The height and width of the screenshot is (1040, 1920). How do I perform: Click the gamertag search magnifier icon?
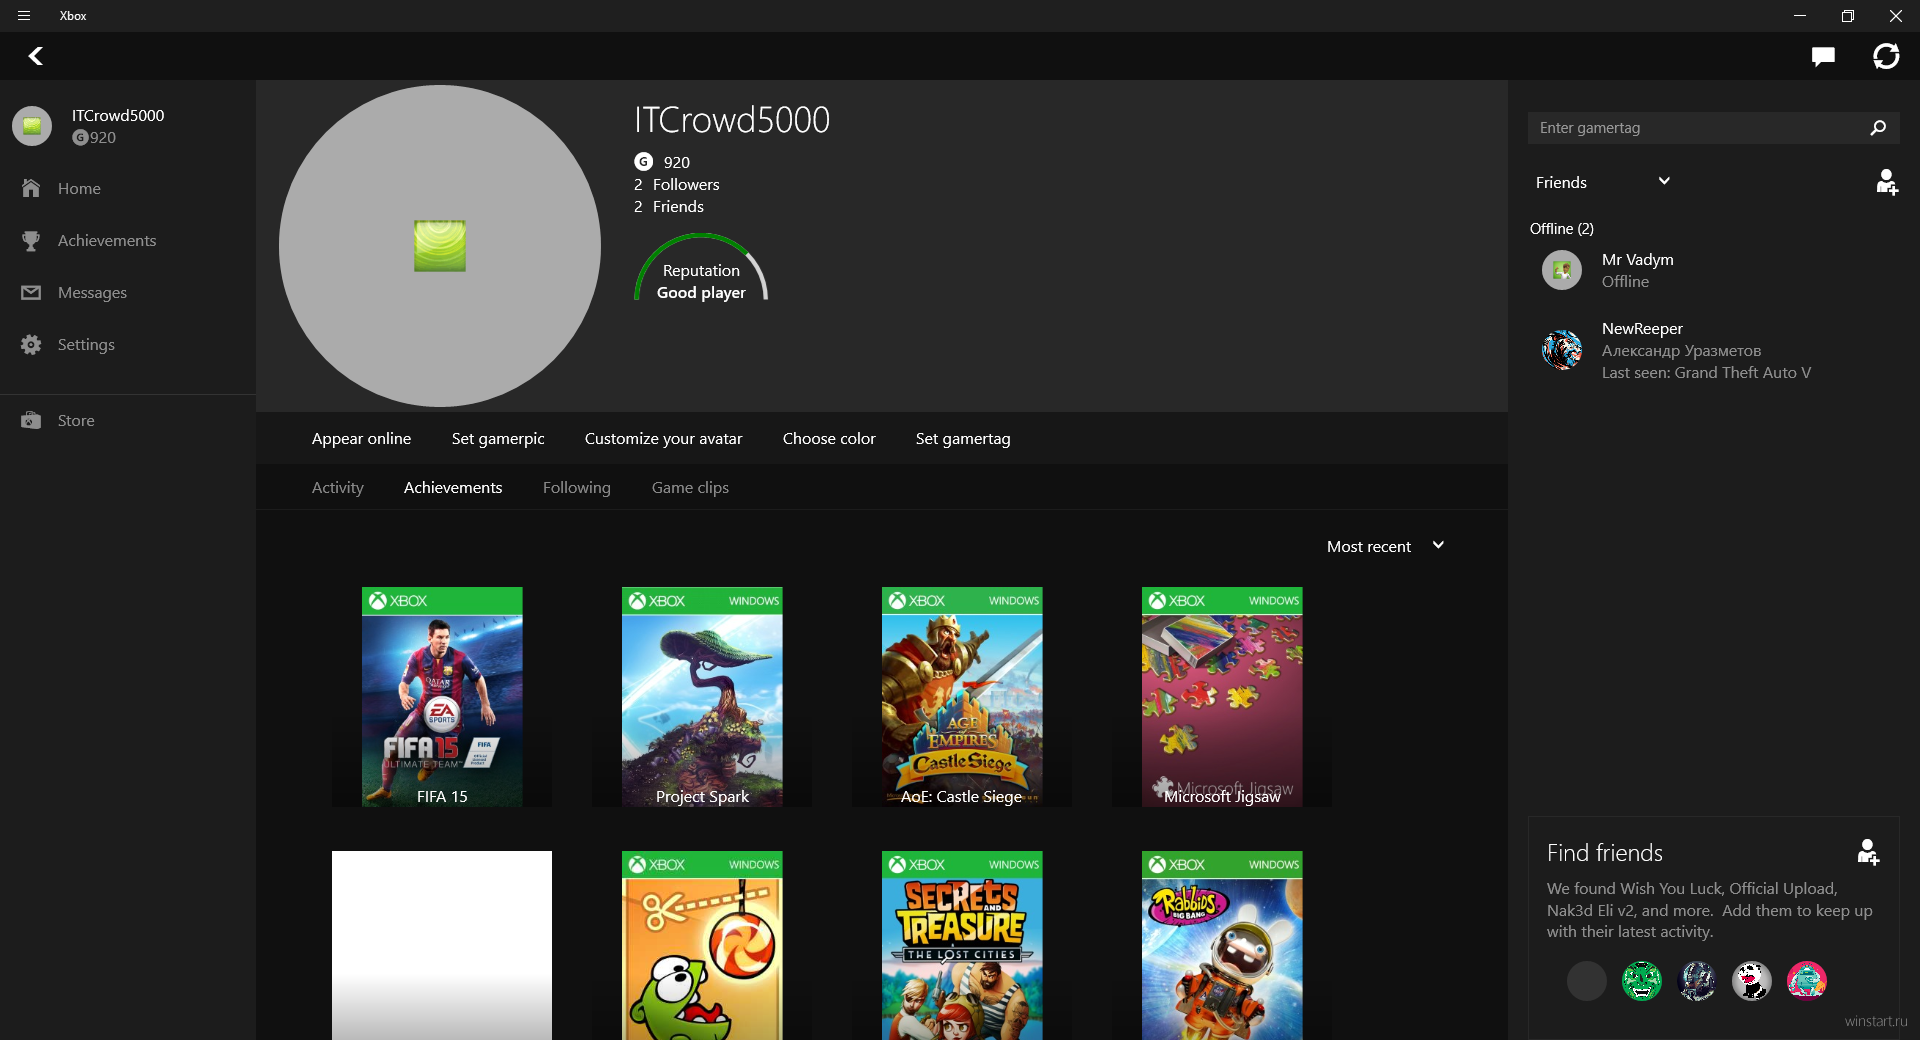[1878, 128]
